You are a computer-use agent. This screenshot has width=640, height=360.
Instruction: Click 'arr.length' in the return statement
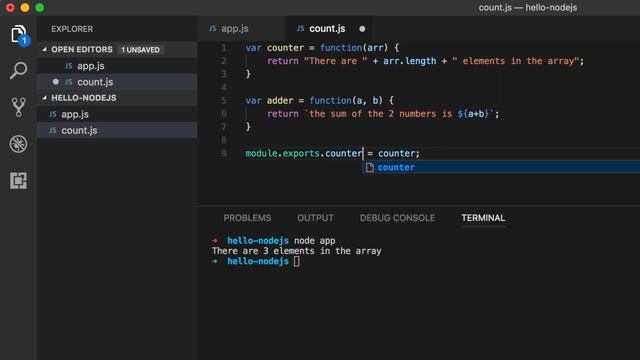pyautogui.click(x=409, y=61)
